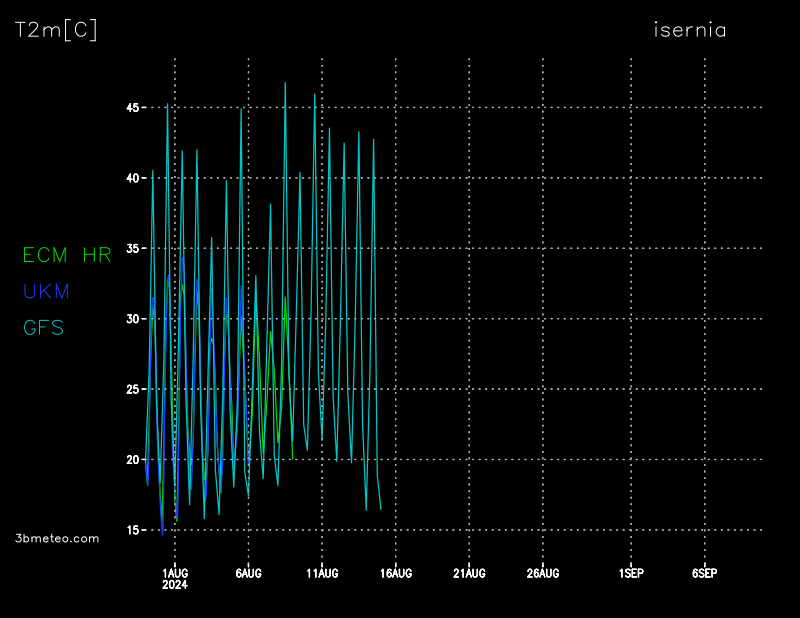Click the T2m[C] chart title
Image resolution: width=800 pixels, height=618 pixels.
[x=56, y=31]
